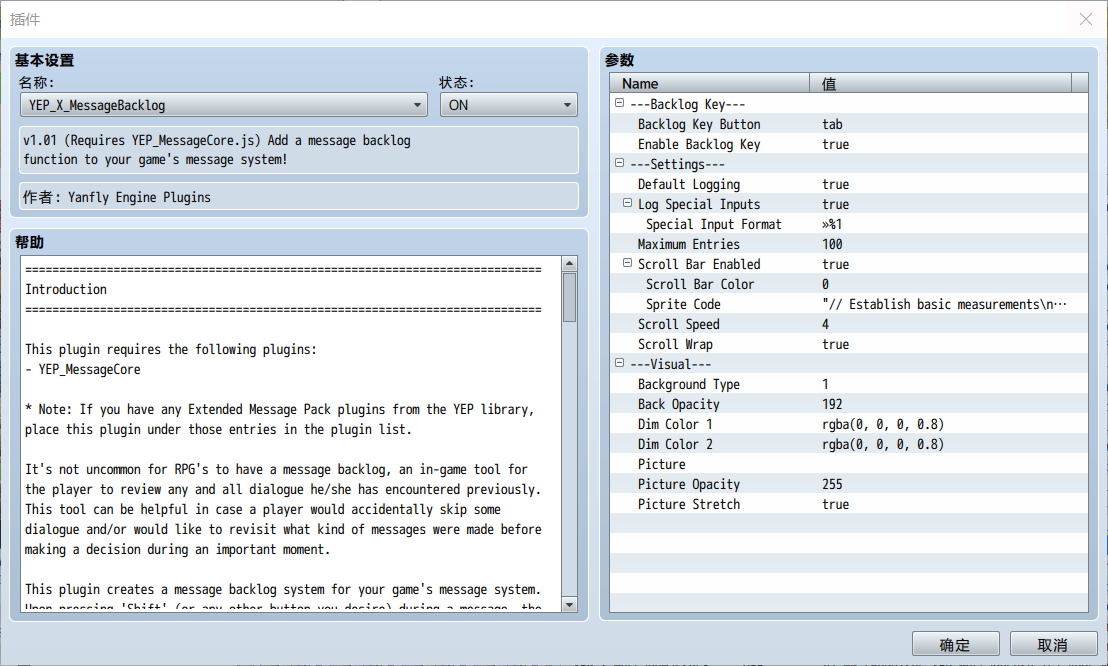Click the Name column header
This screenshot has height=666, width=1108.
709,83
